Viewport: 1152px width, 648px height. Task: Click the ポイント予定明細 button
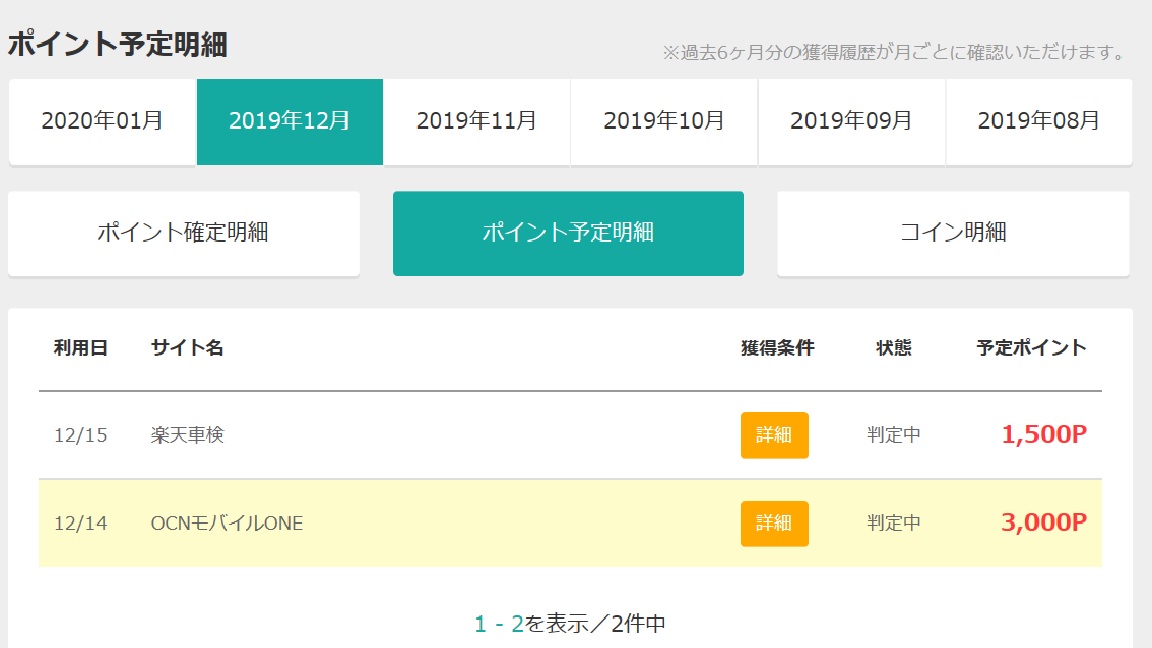(x=568, y=234)
